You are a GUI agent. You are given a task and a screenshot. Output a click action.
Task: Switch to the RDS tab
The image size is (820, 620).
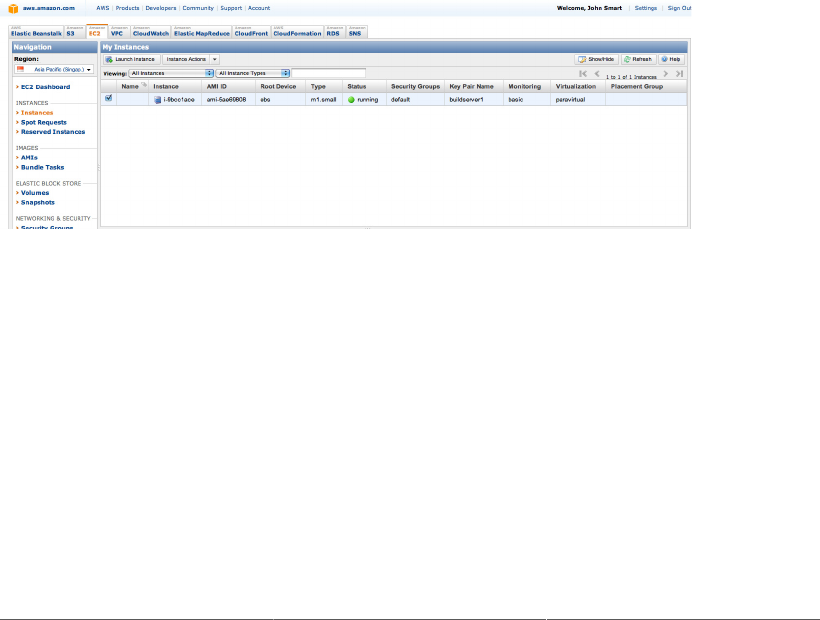335,31
